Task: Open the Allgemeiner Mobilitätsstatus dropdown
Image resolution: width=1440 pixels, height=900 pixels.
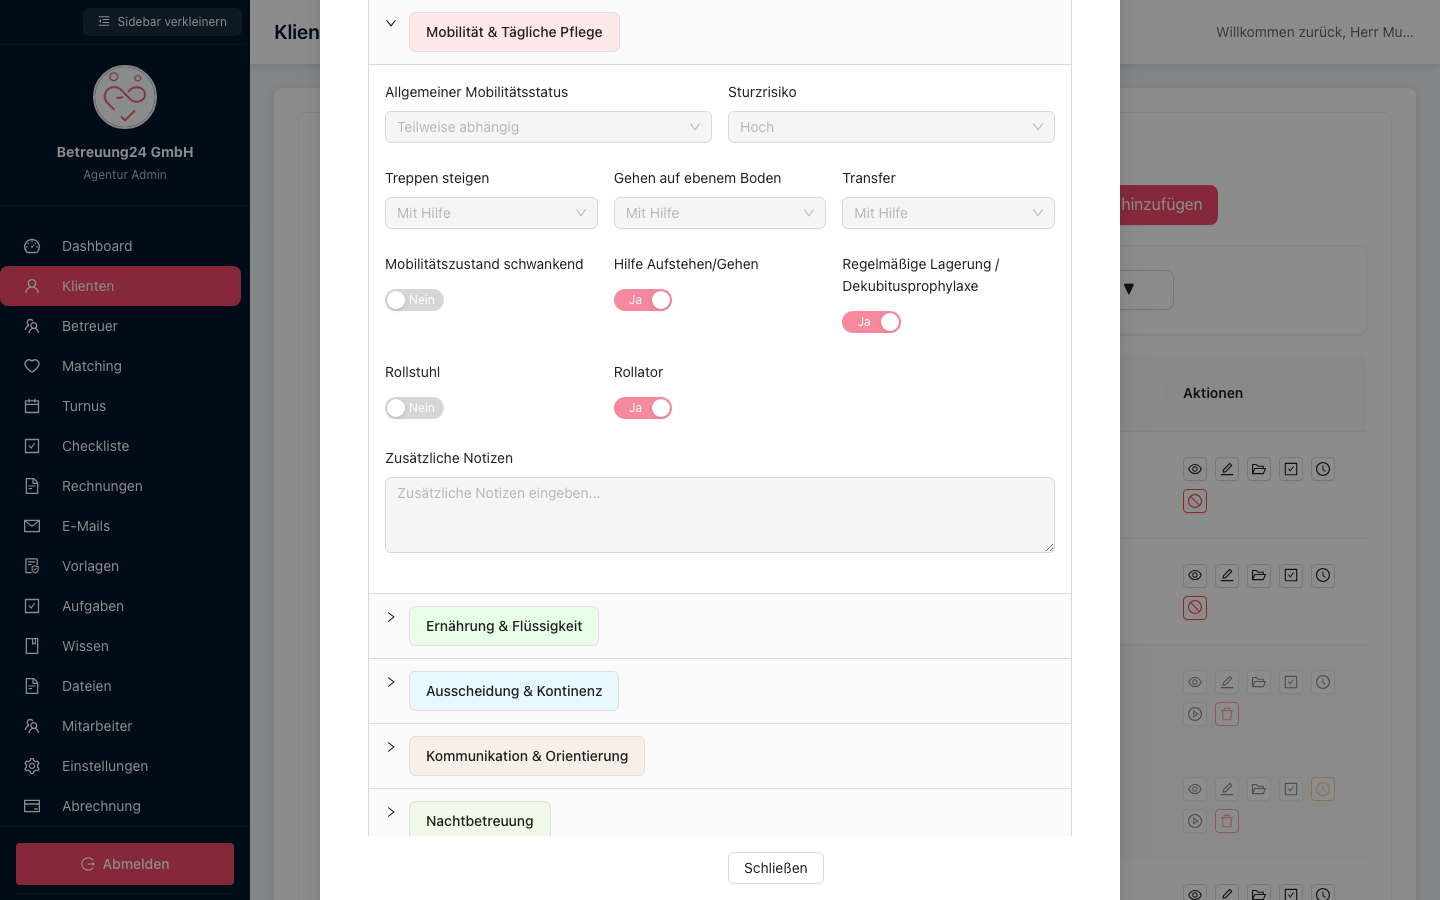Action: coord(548,127)
